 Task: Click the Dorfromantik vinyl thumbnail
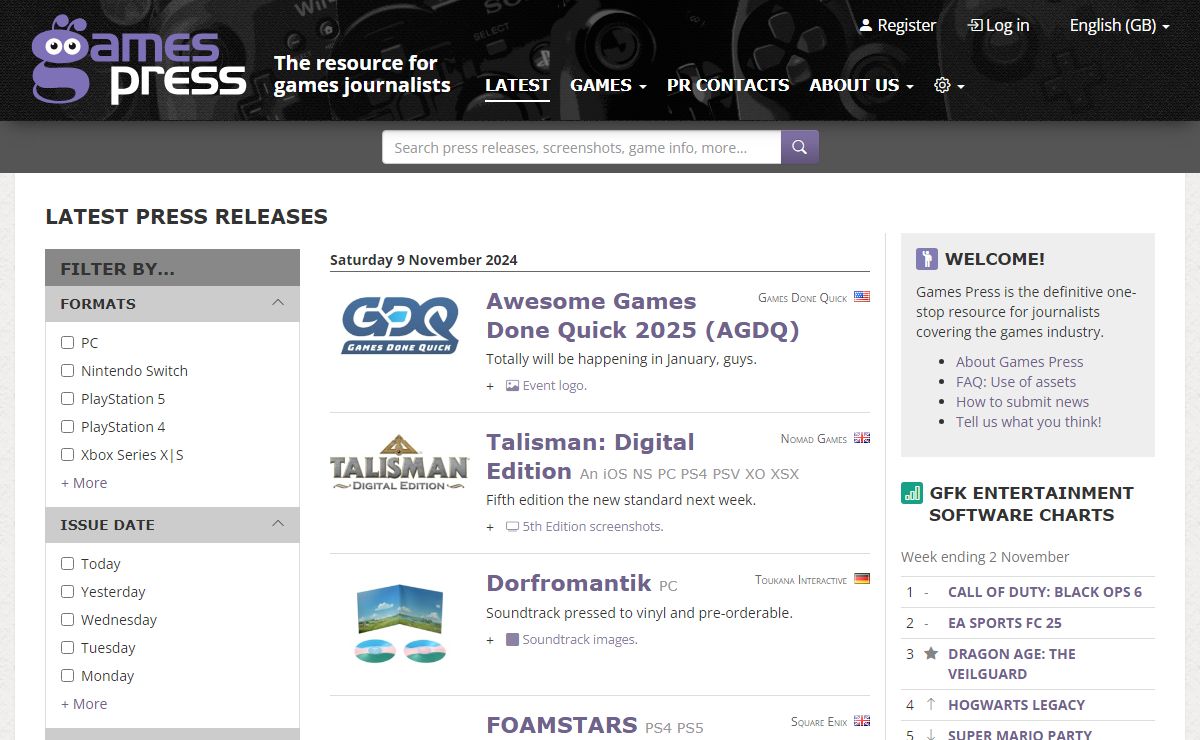(400, 622)
